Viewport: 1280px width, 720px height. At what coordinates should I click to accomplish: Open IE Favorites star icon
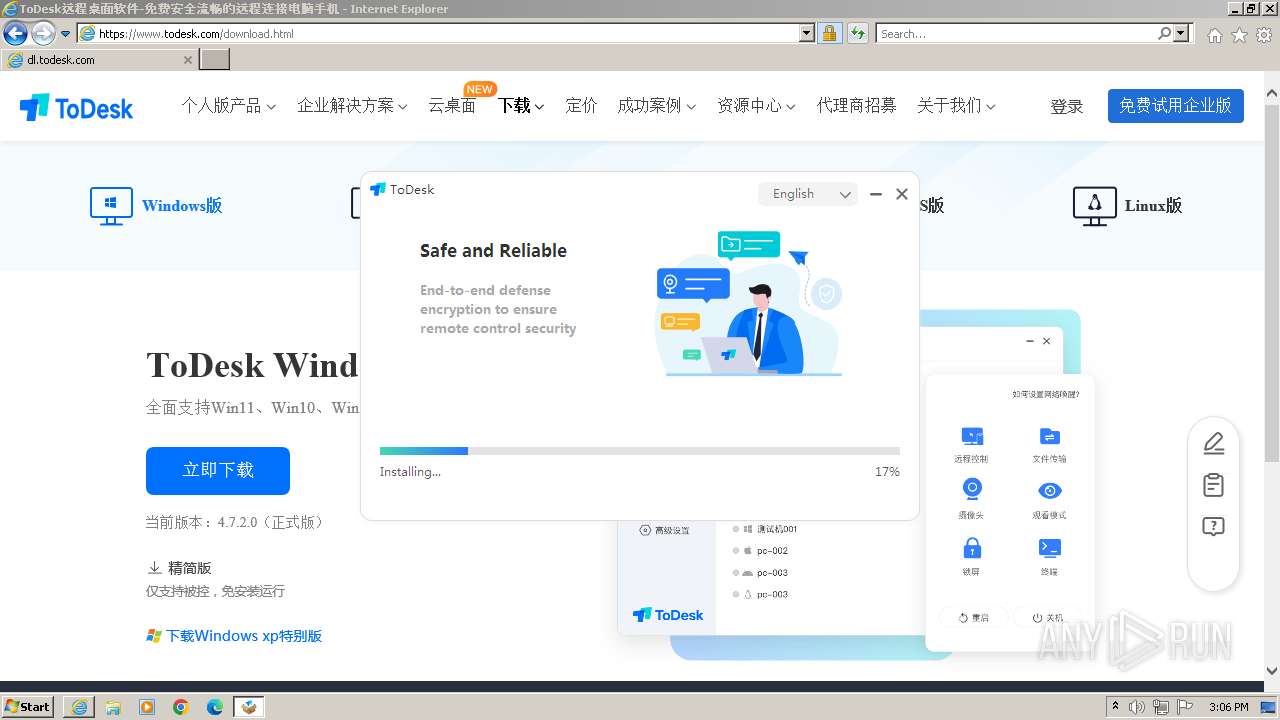tap(1239, 35)
